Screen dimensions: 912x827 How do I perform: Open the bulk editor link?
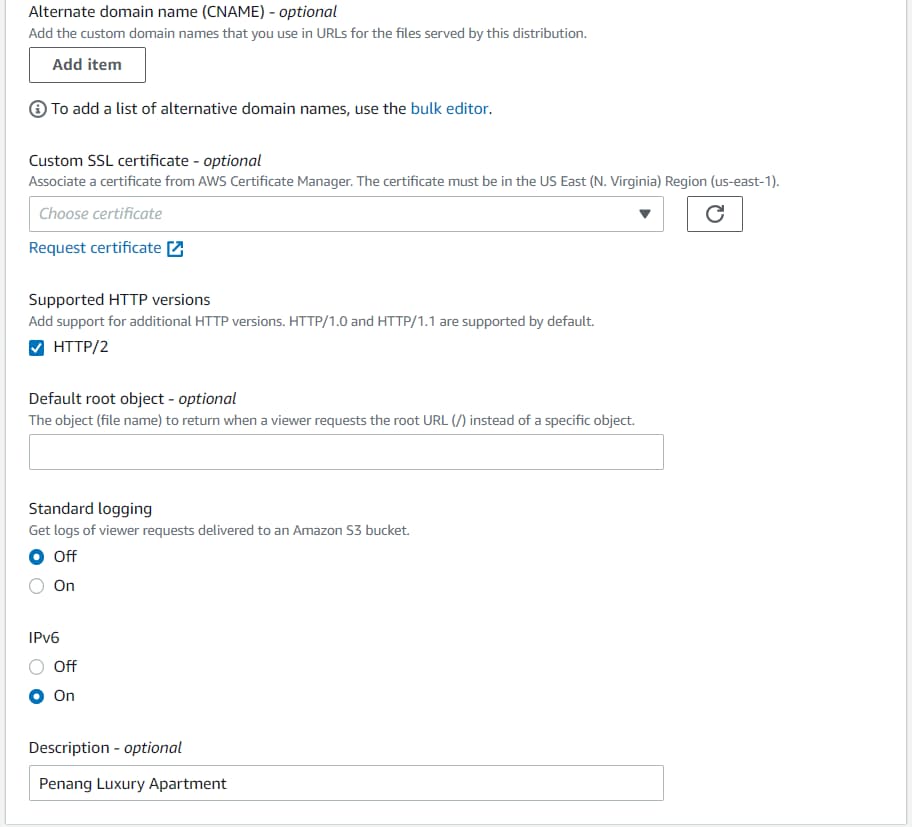pyautogui.click(x=449, y=109)
